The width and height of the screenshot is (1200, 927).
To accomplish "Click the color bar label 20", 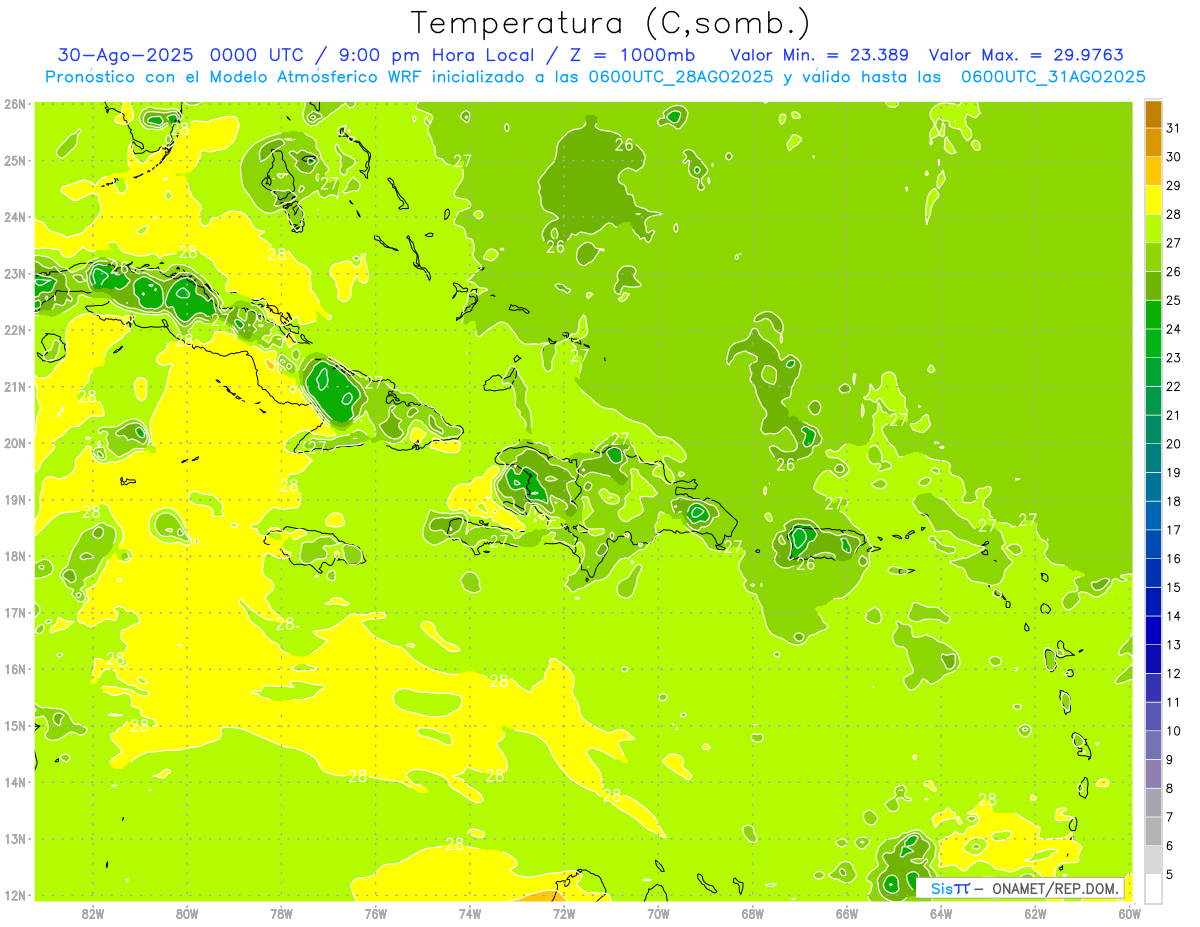I will coord(1174,444).
